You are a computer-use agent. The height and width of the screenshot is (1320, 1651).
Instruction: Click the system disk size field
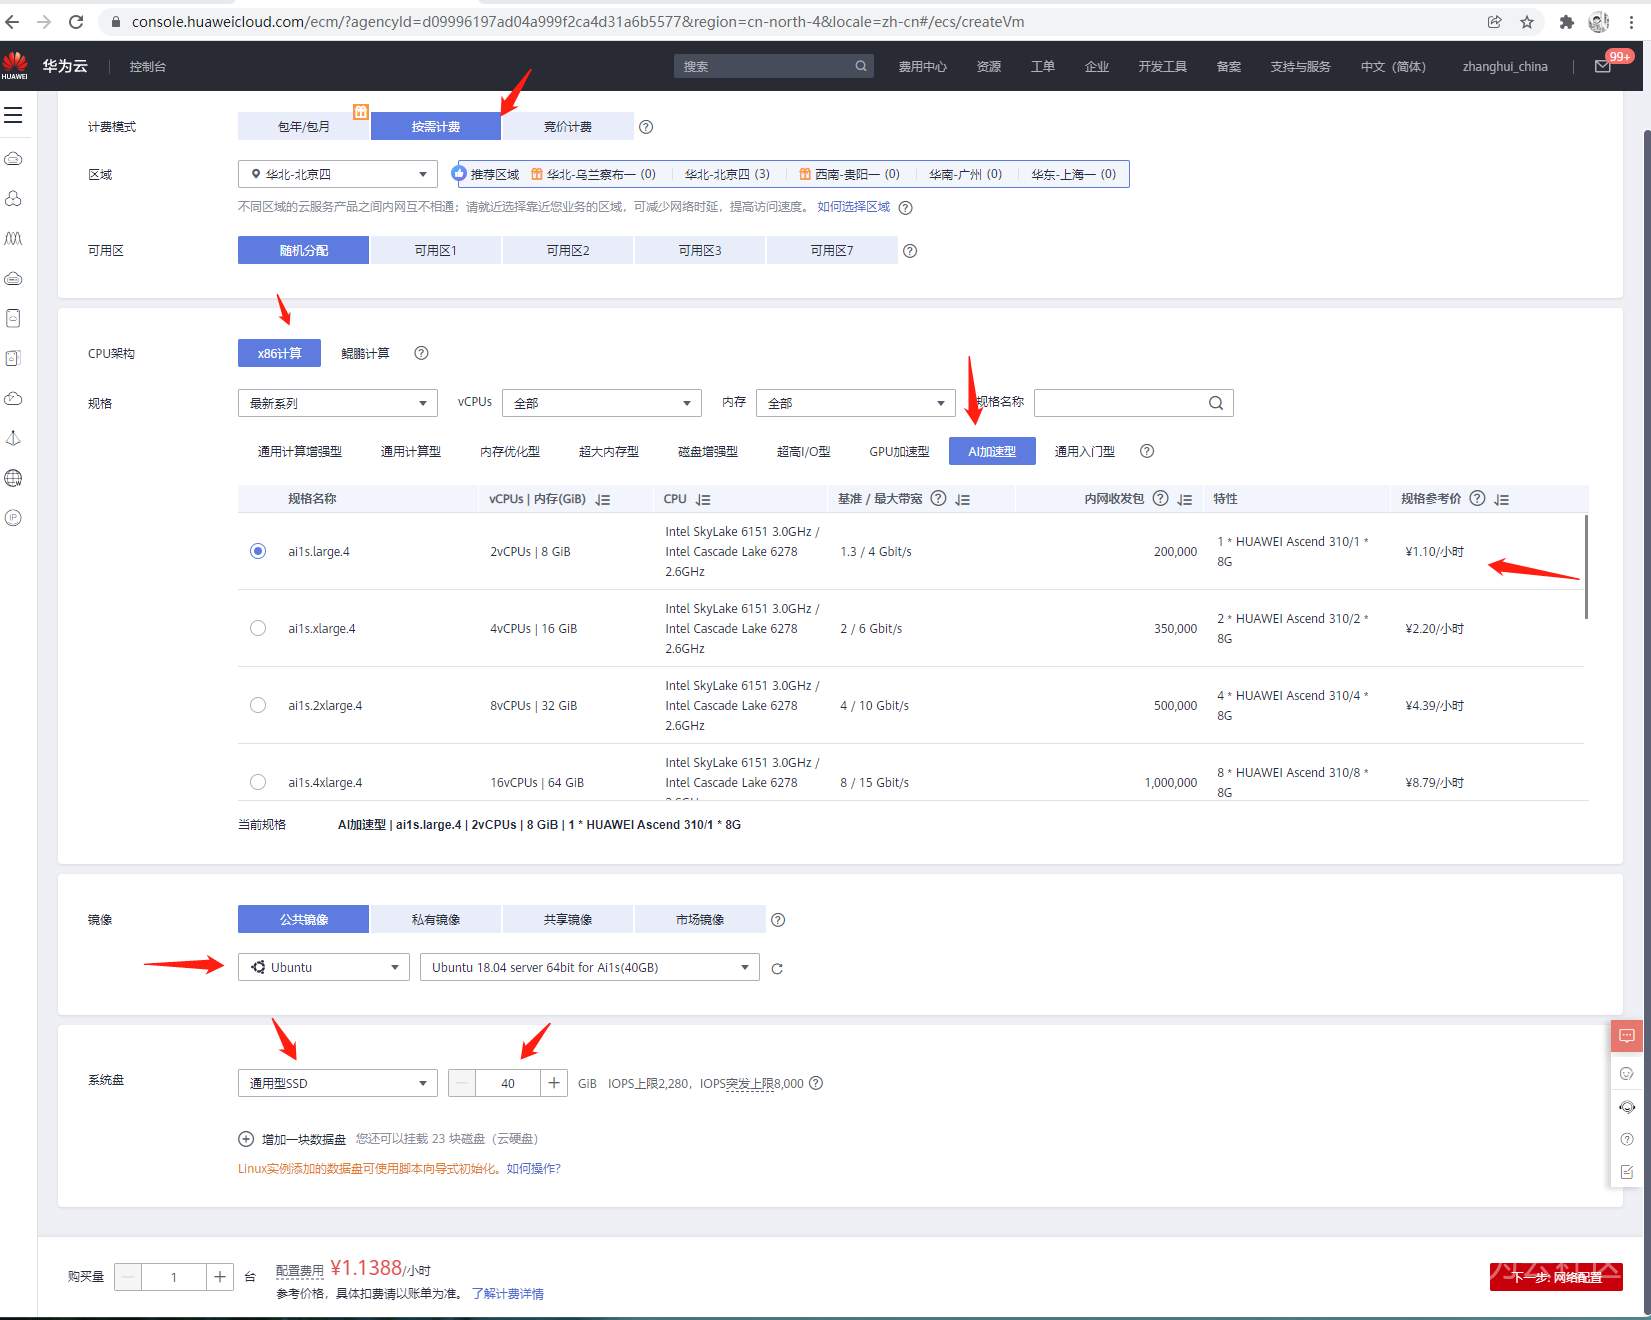(508, 1083)
